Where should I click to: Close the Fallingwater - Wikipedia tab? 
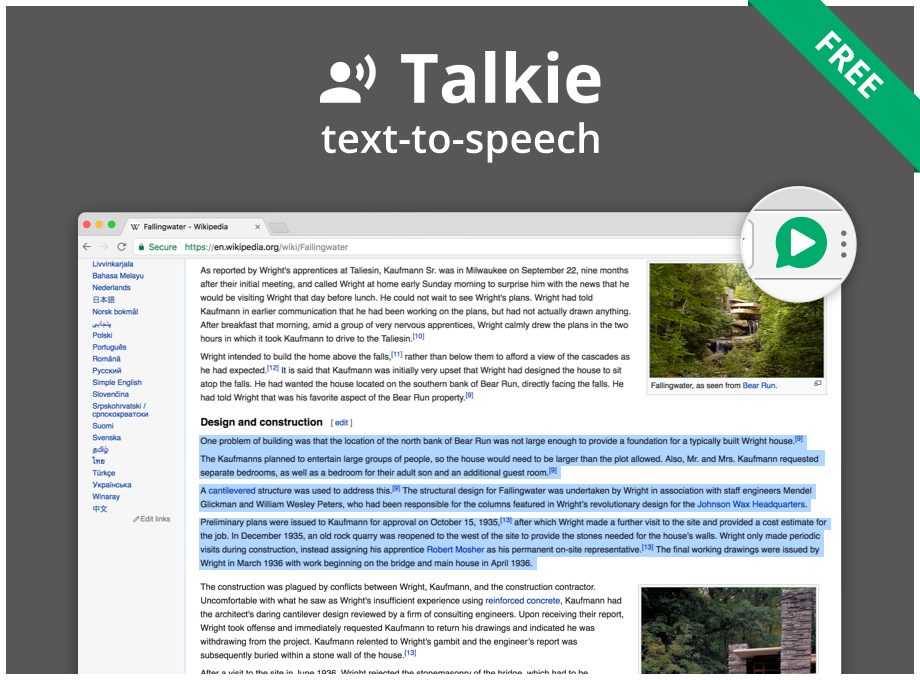click(257, 226)
